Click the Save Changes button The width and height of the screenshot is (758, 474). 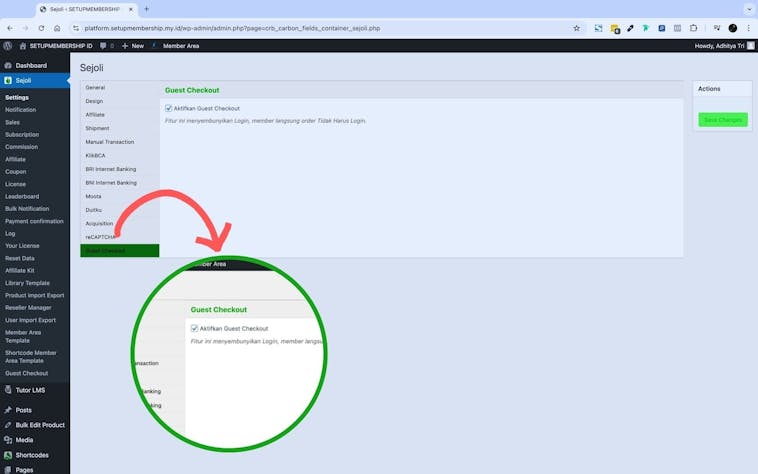tap(722, 120)
